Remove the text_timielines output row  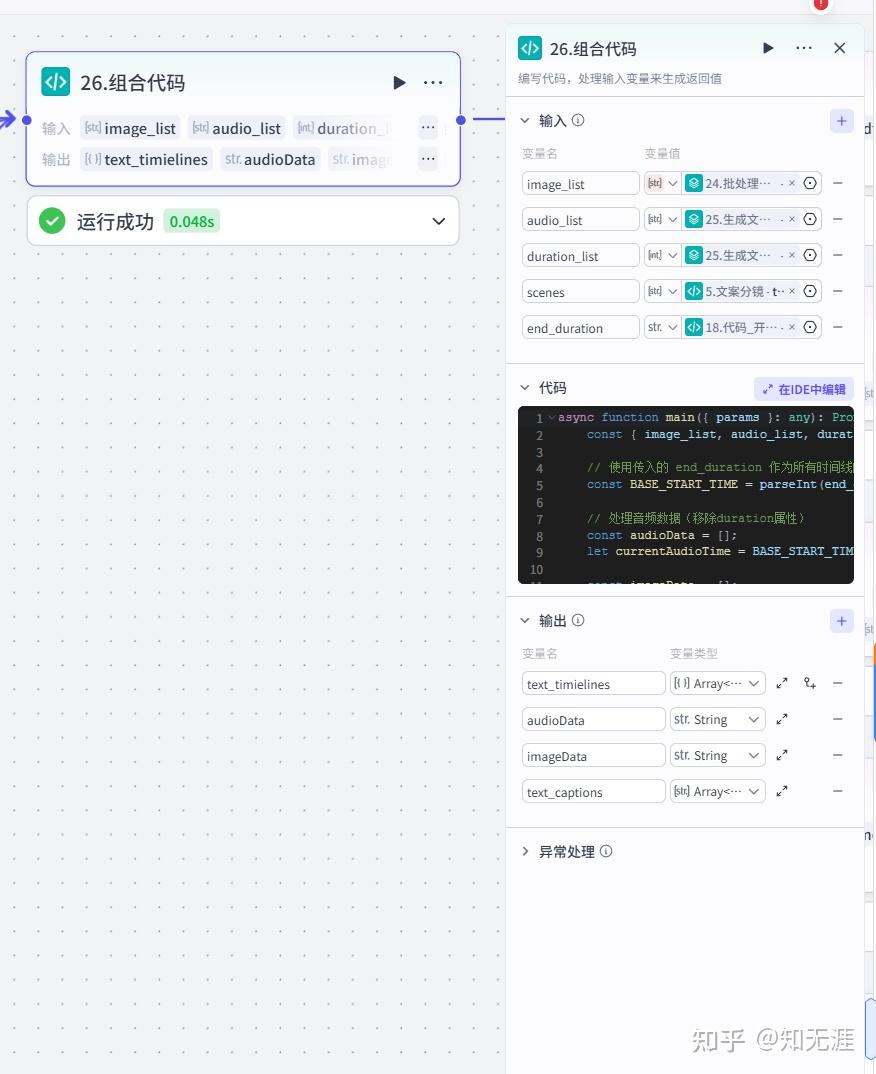(x=838, y=684)
